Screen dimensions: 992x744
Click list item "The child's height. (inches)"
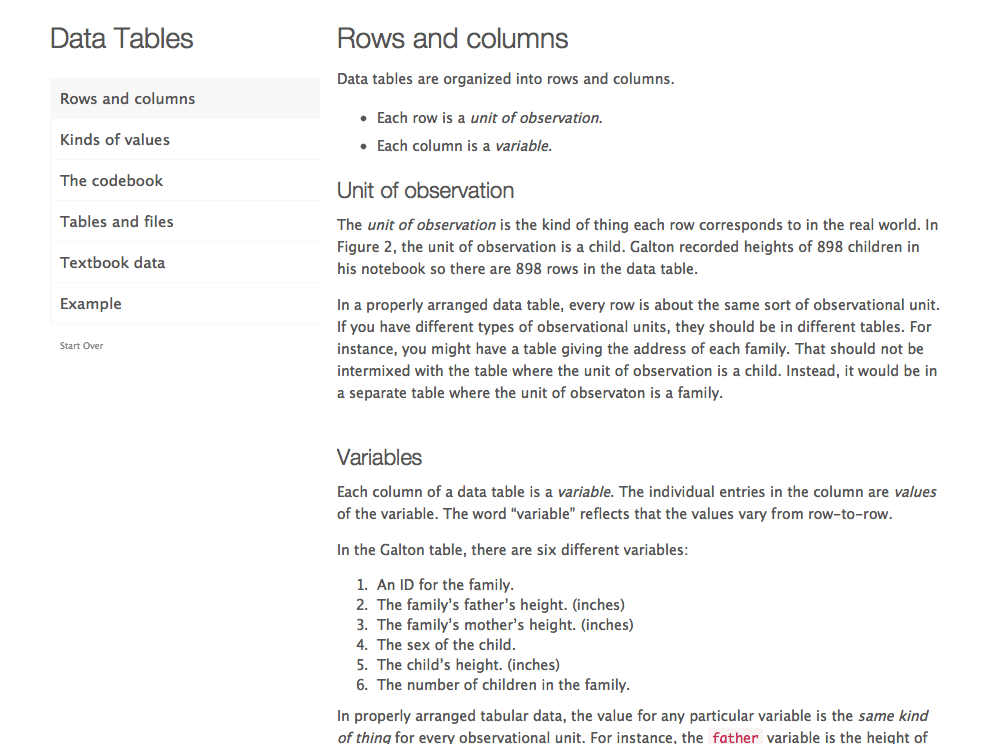click(457, 664)
